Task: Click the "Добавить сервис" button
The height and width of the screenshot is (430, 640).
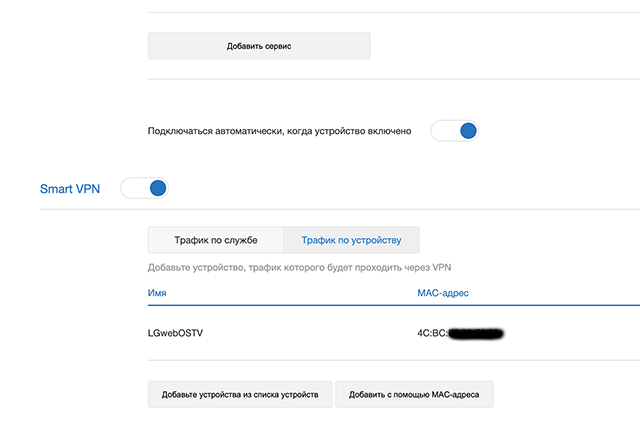Action: pyautogui.click(x=259, y=46)
